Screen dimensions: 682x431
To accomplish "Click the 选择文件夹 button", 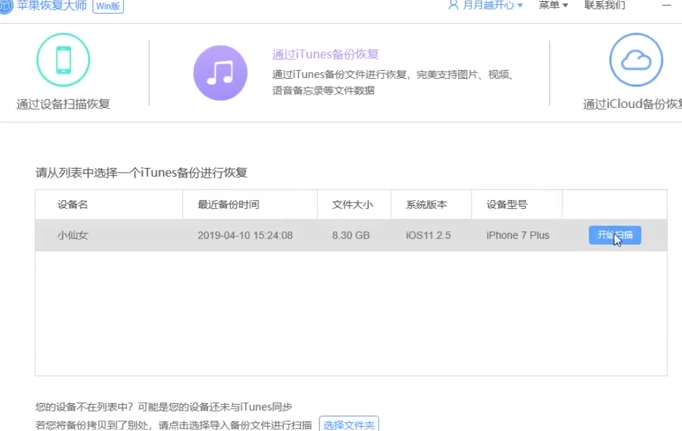I will click(x=349, y=424).
